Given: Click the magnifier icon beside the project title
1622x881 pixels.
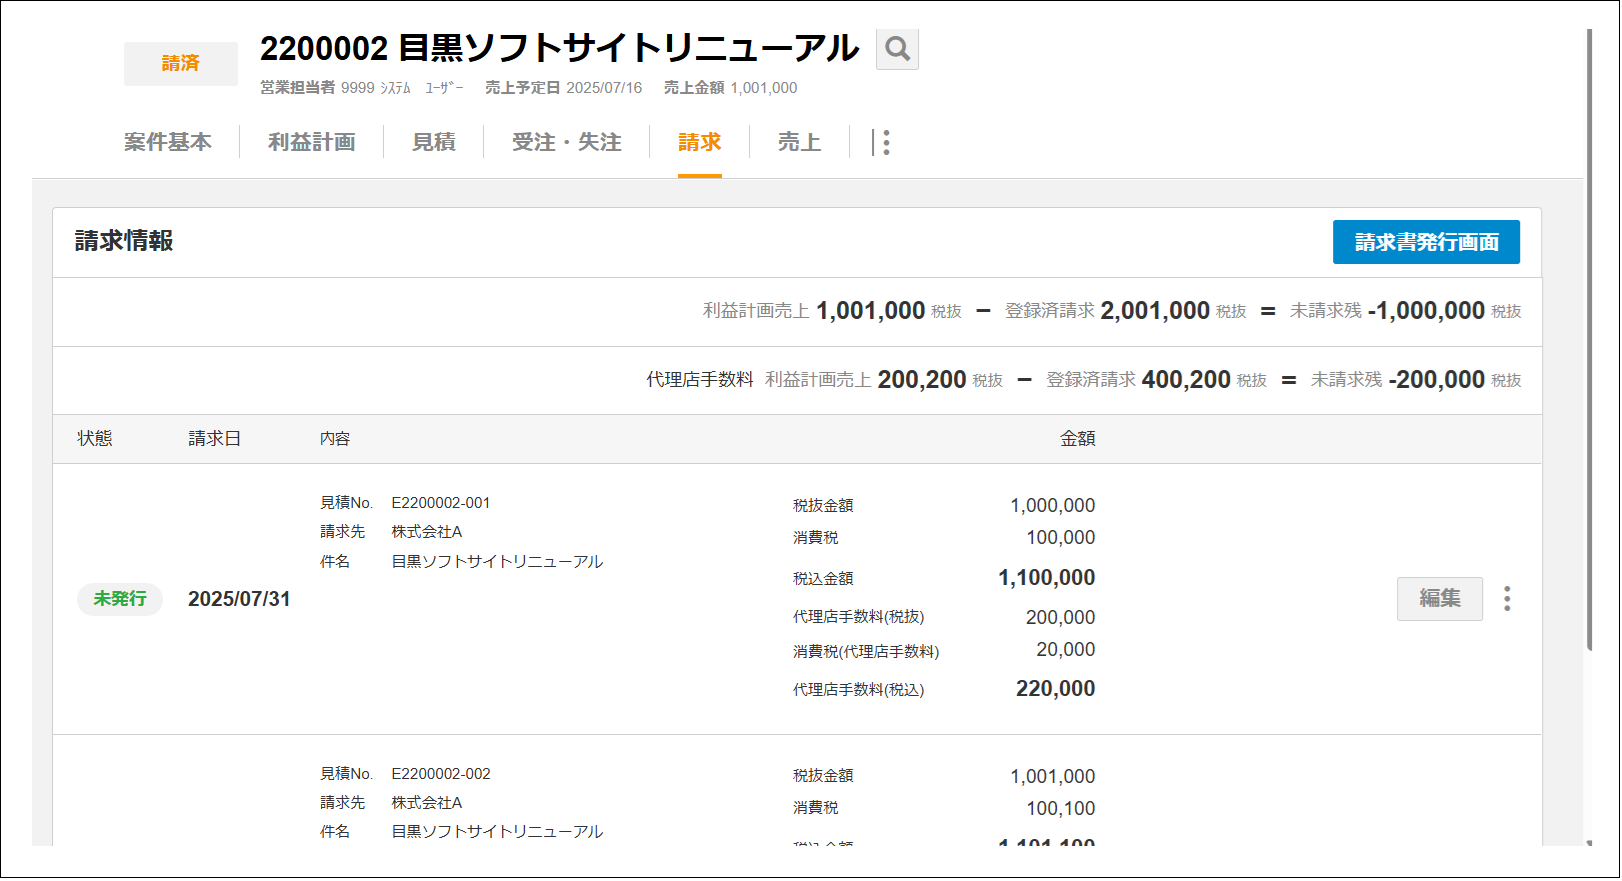Looking at the screenshot, I should pyautogui.click(x=896, y=49).
